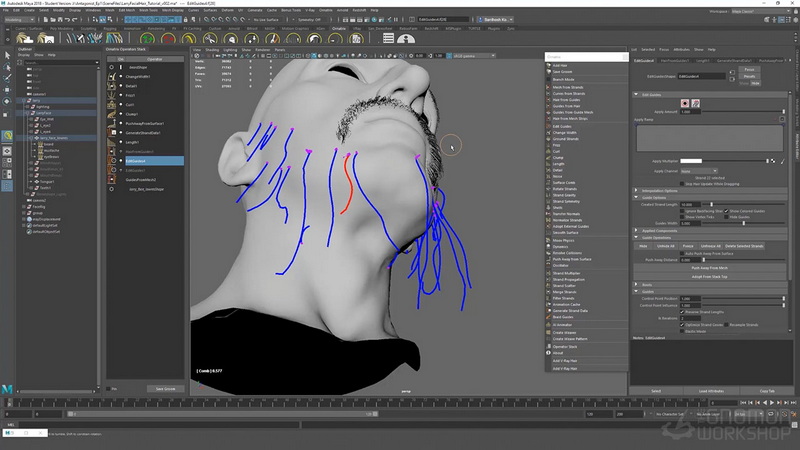
Task: Select the Paint Select tool in toolbox
Action: point(7,78)
